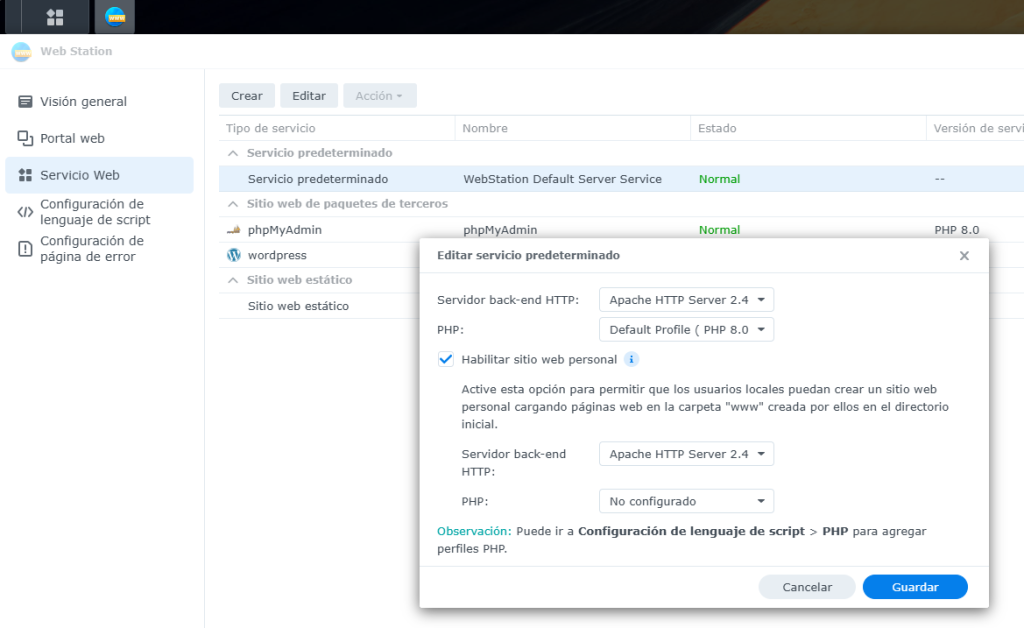Select Servicio Web in sidebar
Screen dimensions: 1024x628
99,175
